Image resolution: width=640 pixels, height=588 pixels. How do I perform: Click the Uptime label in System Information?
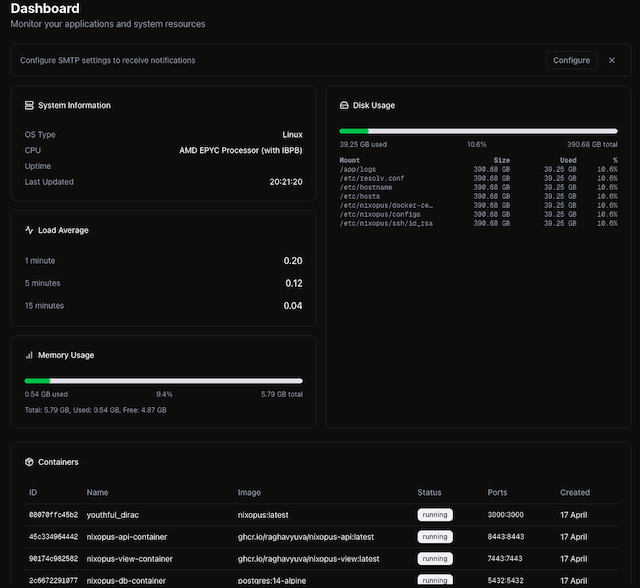38,166
